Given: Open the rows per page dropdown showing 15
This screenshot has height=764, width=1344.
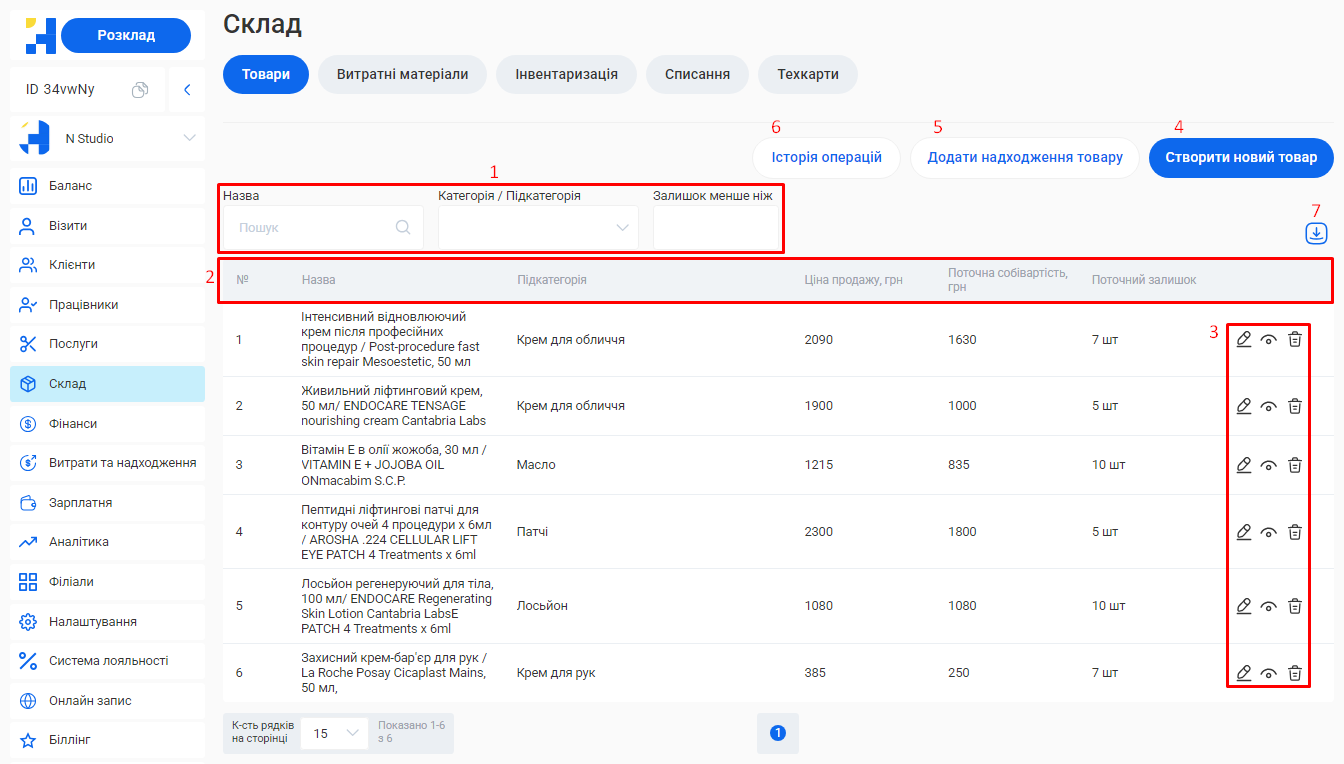Looking at the screenshot, I should [x=334, y=733].
